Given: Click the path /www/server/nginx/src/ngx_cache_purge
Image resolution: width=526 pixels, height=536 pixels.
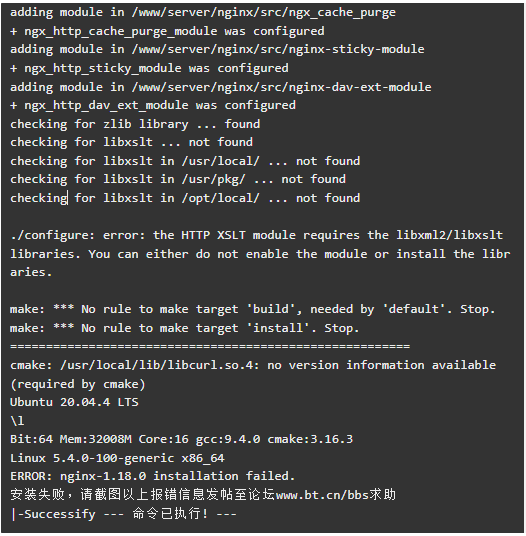Looking at the screenshot, I should (264, 13).
